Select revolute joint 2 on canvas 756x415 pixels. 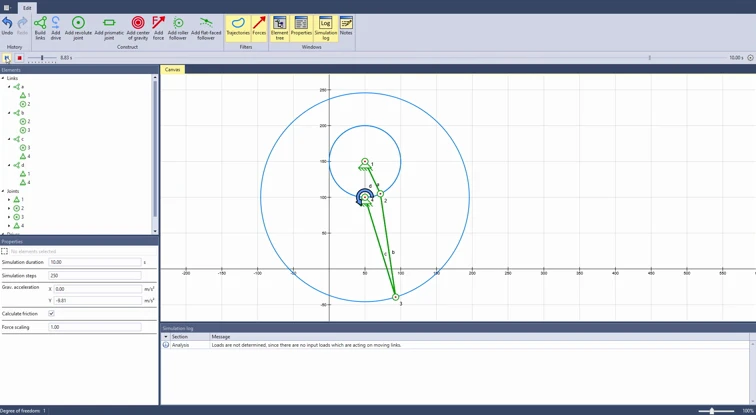tap(380, 194)
